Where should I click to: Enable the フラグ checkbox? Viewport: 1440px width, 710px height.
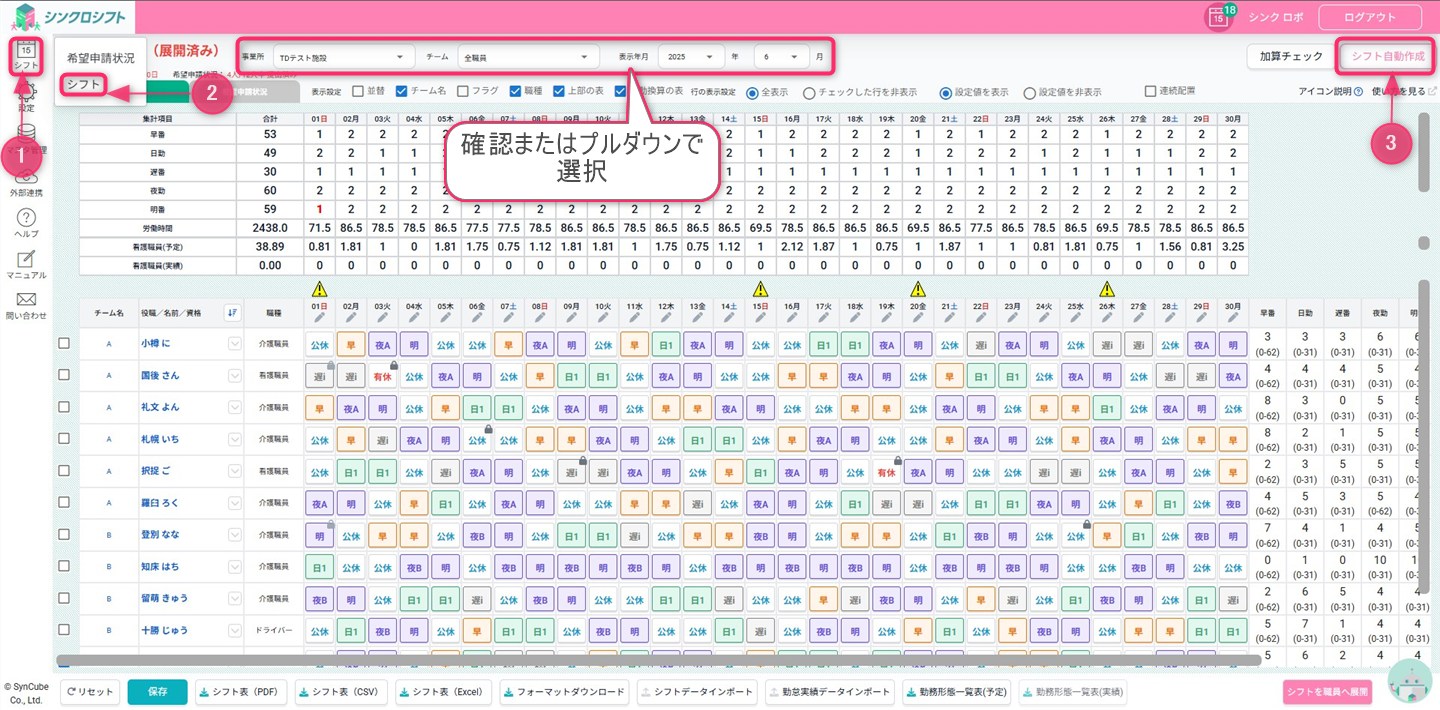[463, 92]
